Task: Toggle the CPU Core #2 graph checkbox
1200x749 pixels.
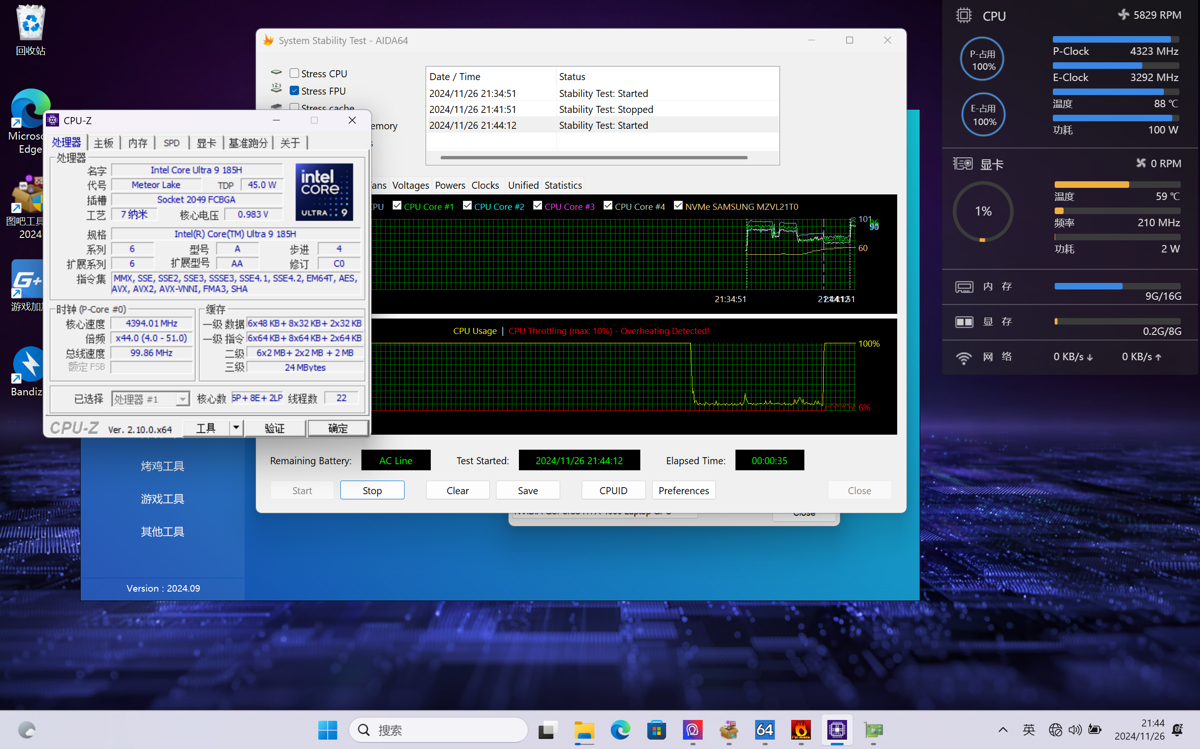Action: coord(467,206)
